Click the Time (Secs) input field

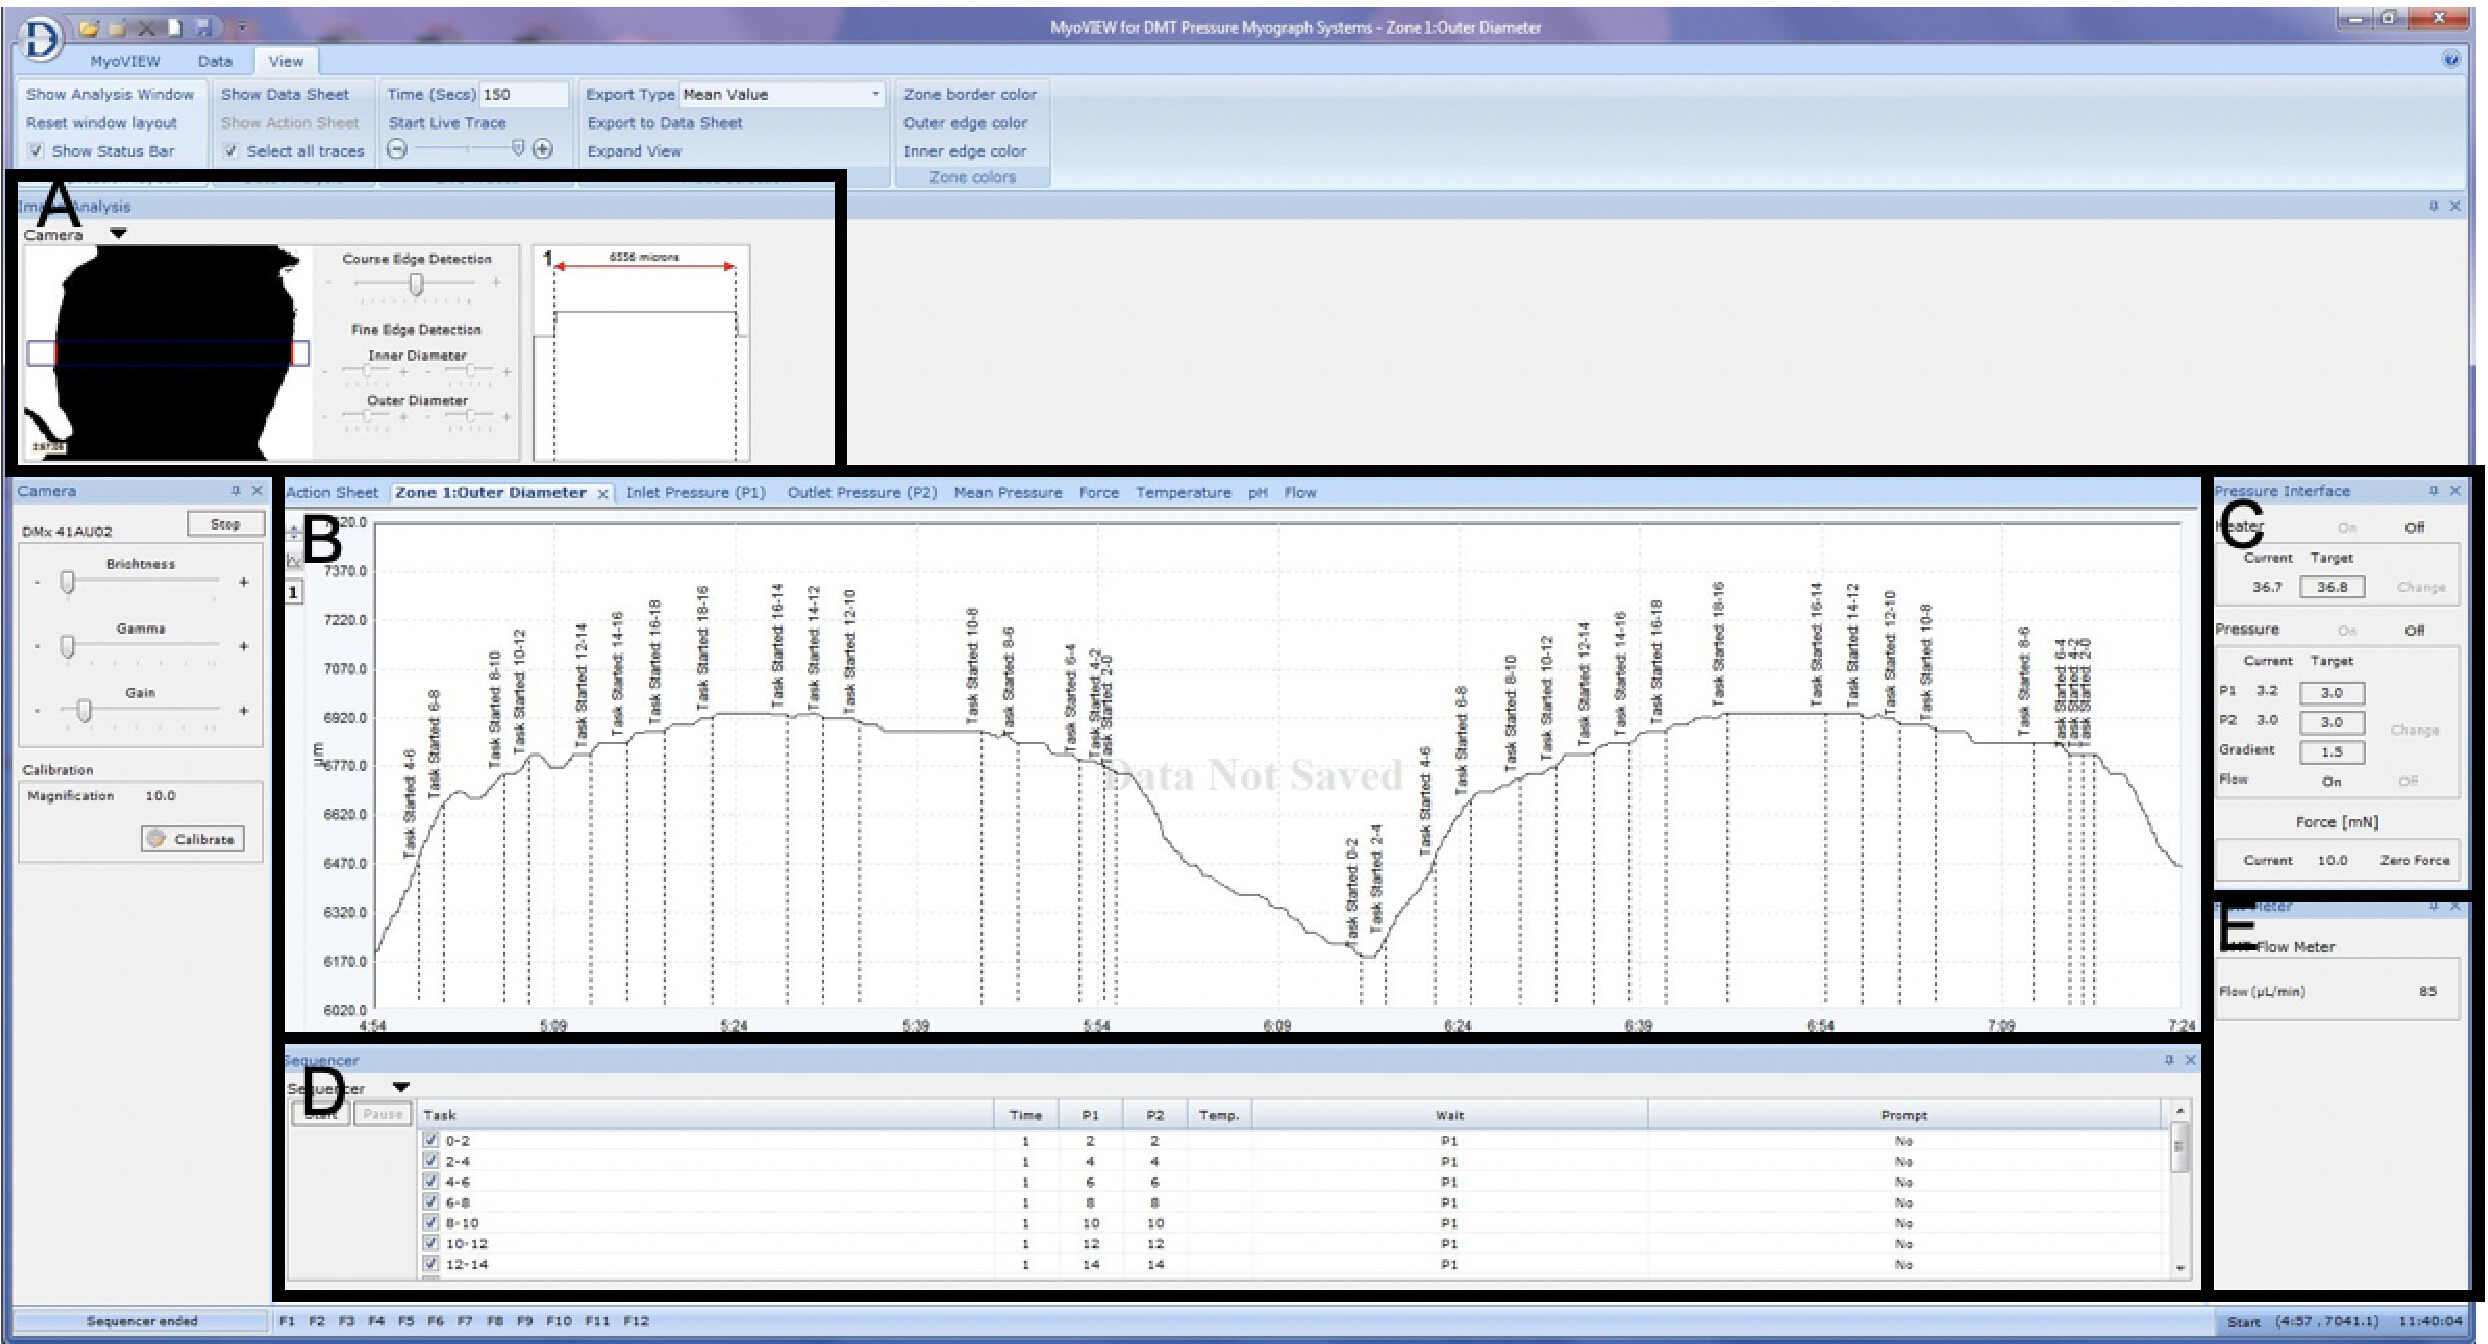pyautogui.click(x=522, y=94)
